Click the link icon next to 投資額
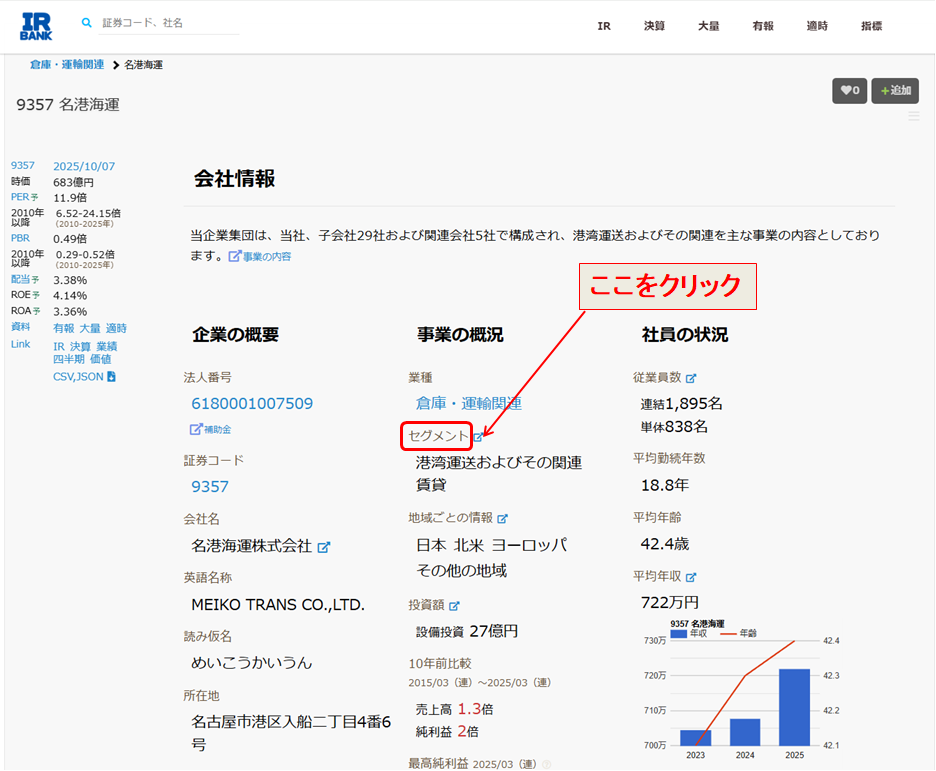 click(x=454, y=605)
